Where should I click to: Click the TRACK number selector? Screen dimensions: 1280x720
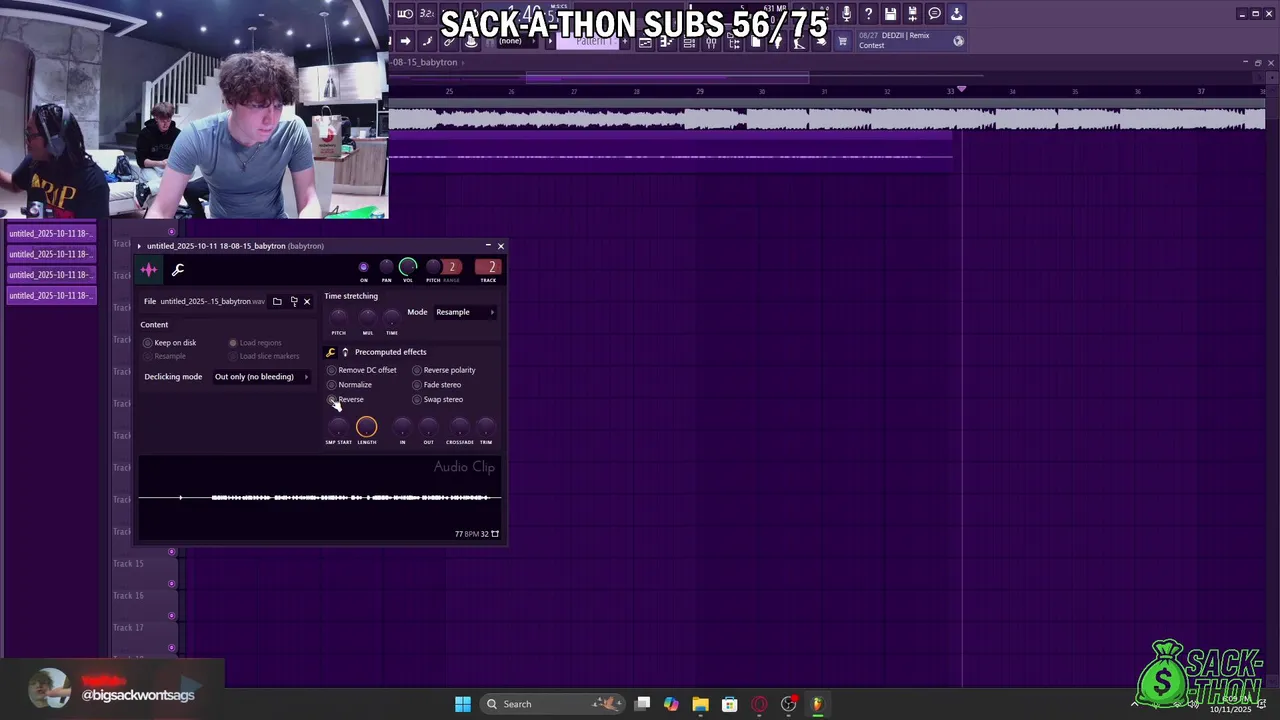[488, 267]
